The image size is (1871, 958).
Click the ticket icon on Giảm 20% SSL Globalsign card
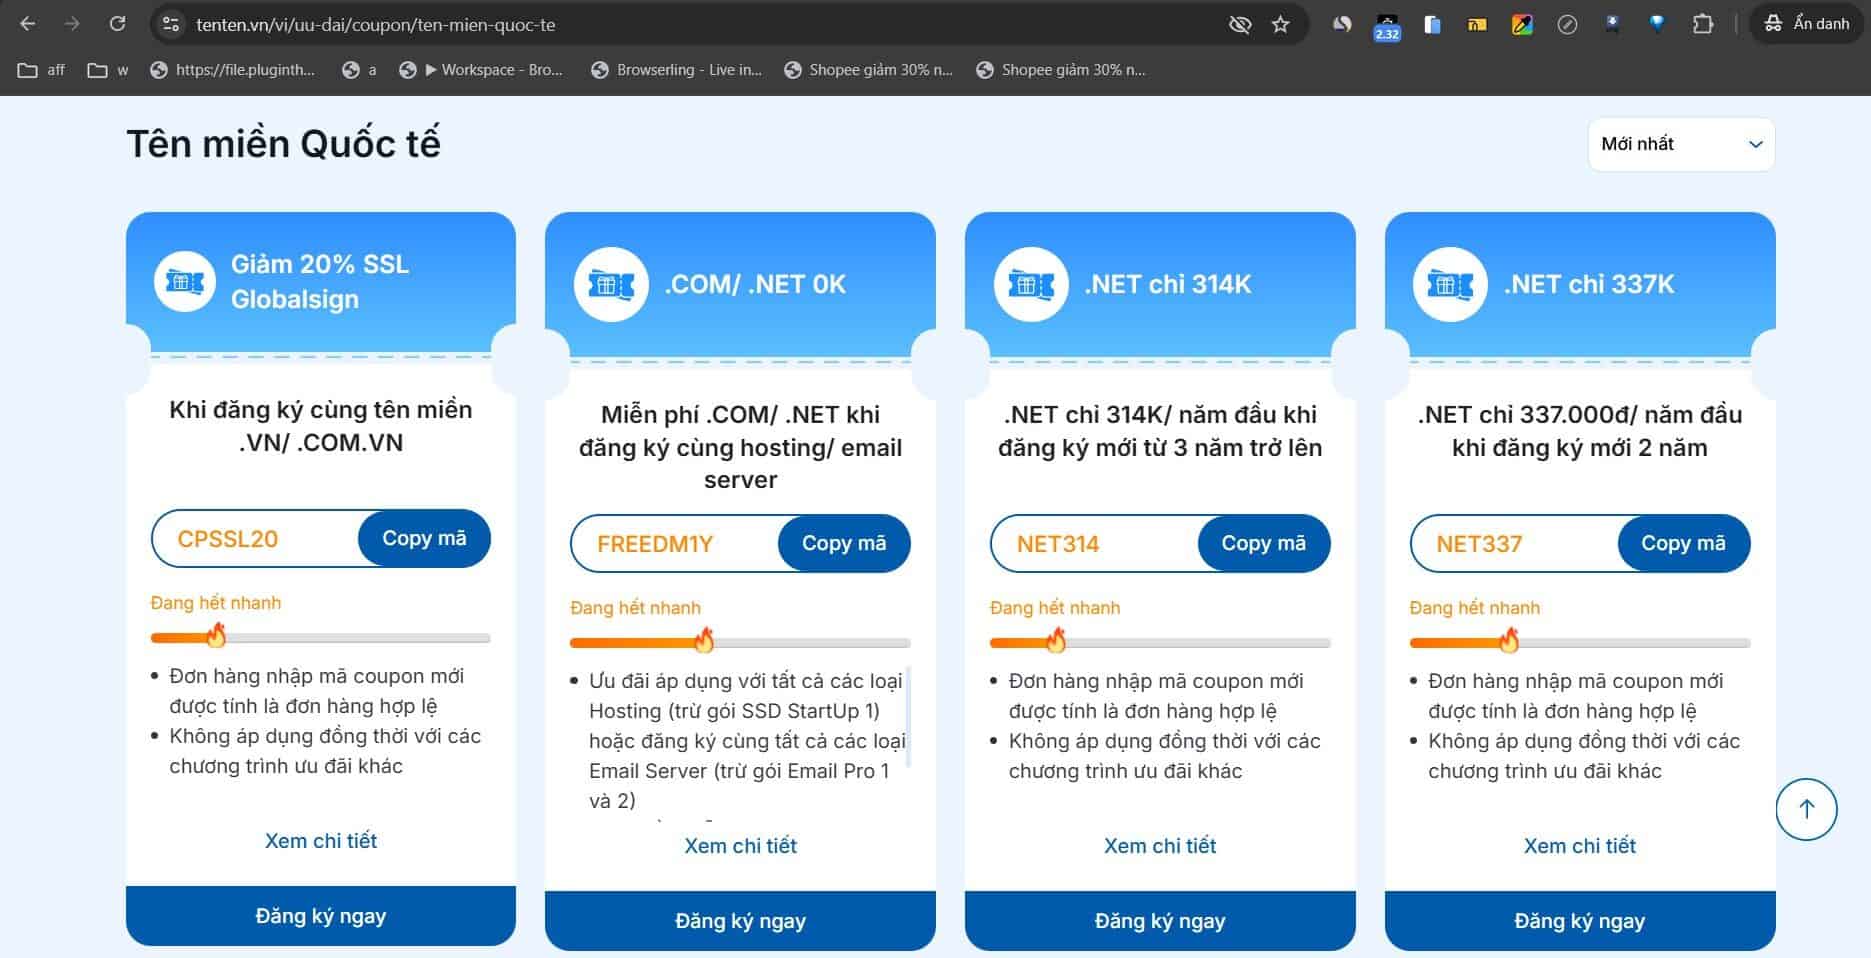point(183,282)
